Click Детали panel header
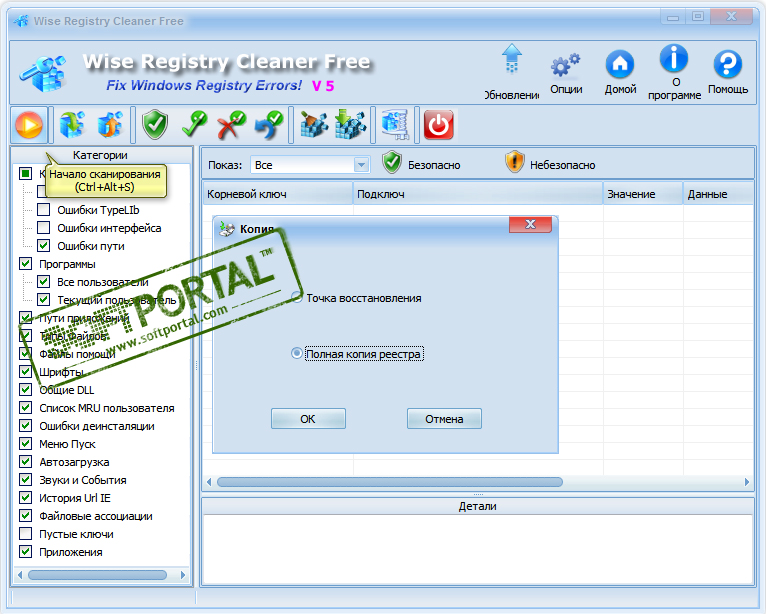This screenshot has width=766, height=614. pos(477,506)
